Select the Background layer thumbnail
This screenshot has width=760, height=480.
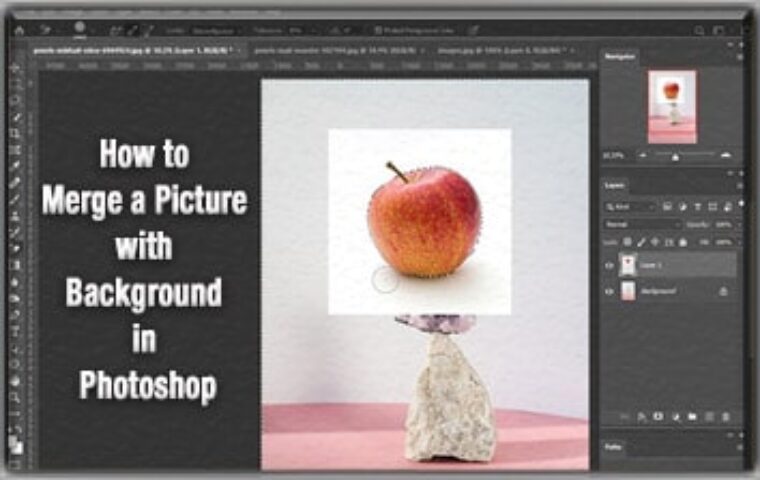[x=628, y=291]
